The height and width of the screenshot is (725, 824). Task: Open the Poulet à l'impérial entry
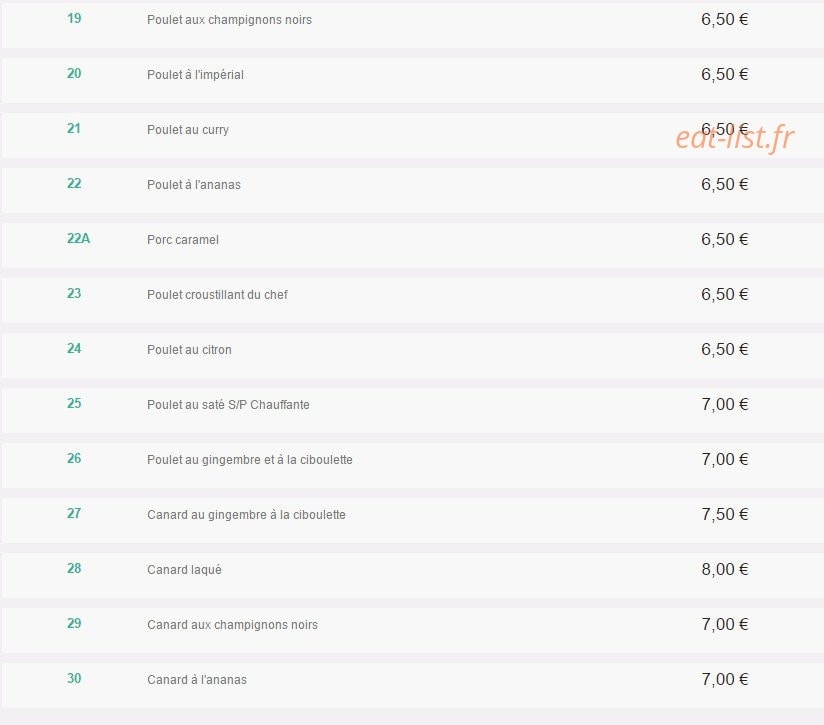(195, 75)
